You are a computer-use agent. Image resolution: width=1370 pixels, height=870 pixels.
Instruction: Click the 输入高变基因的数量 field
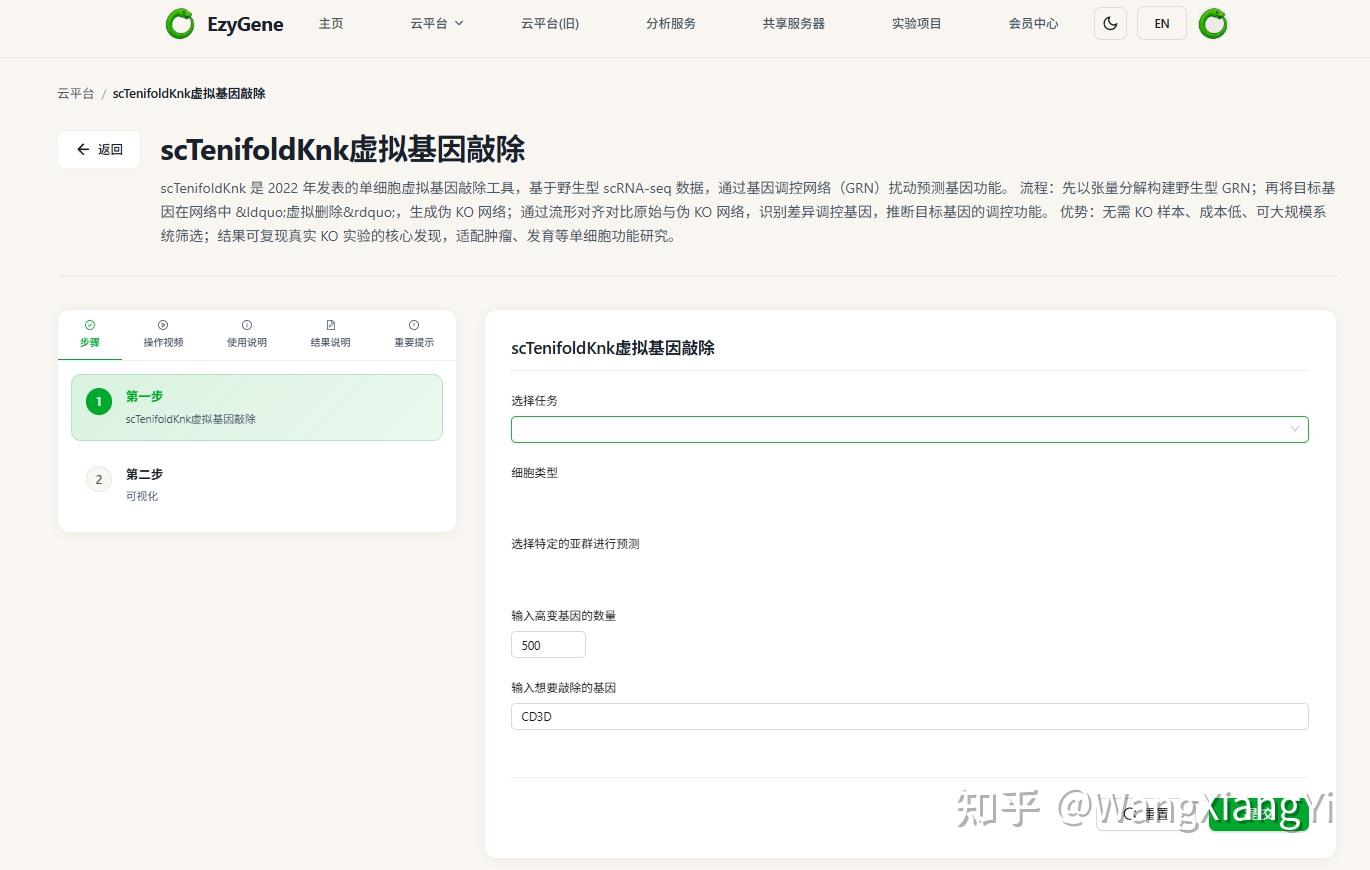coord(548,645)
